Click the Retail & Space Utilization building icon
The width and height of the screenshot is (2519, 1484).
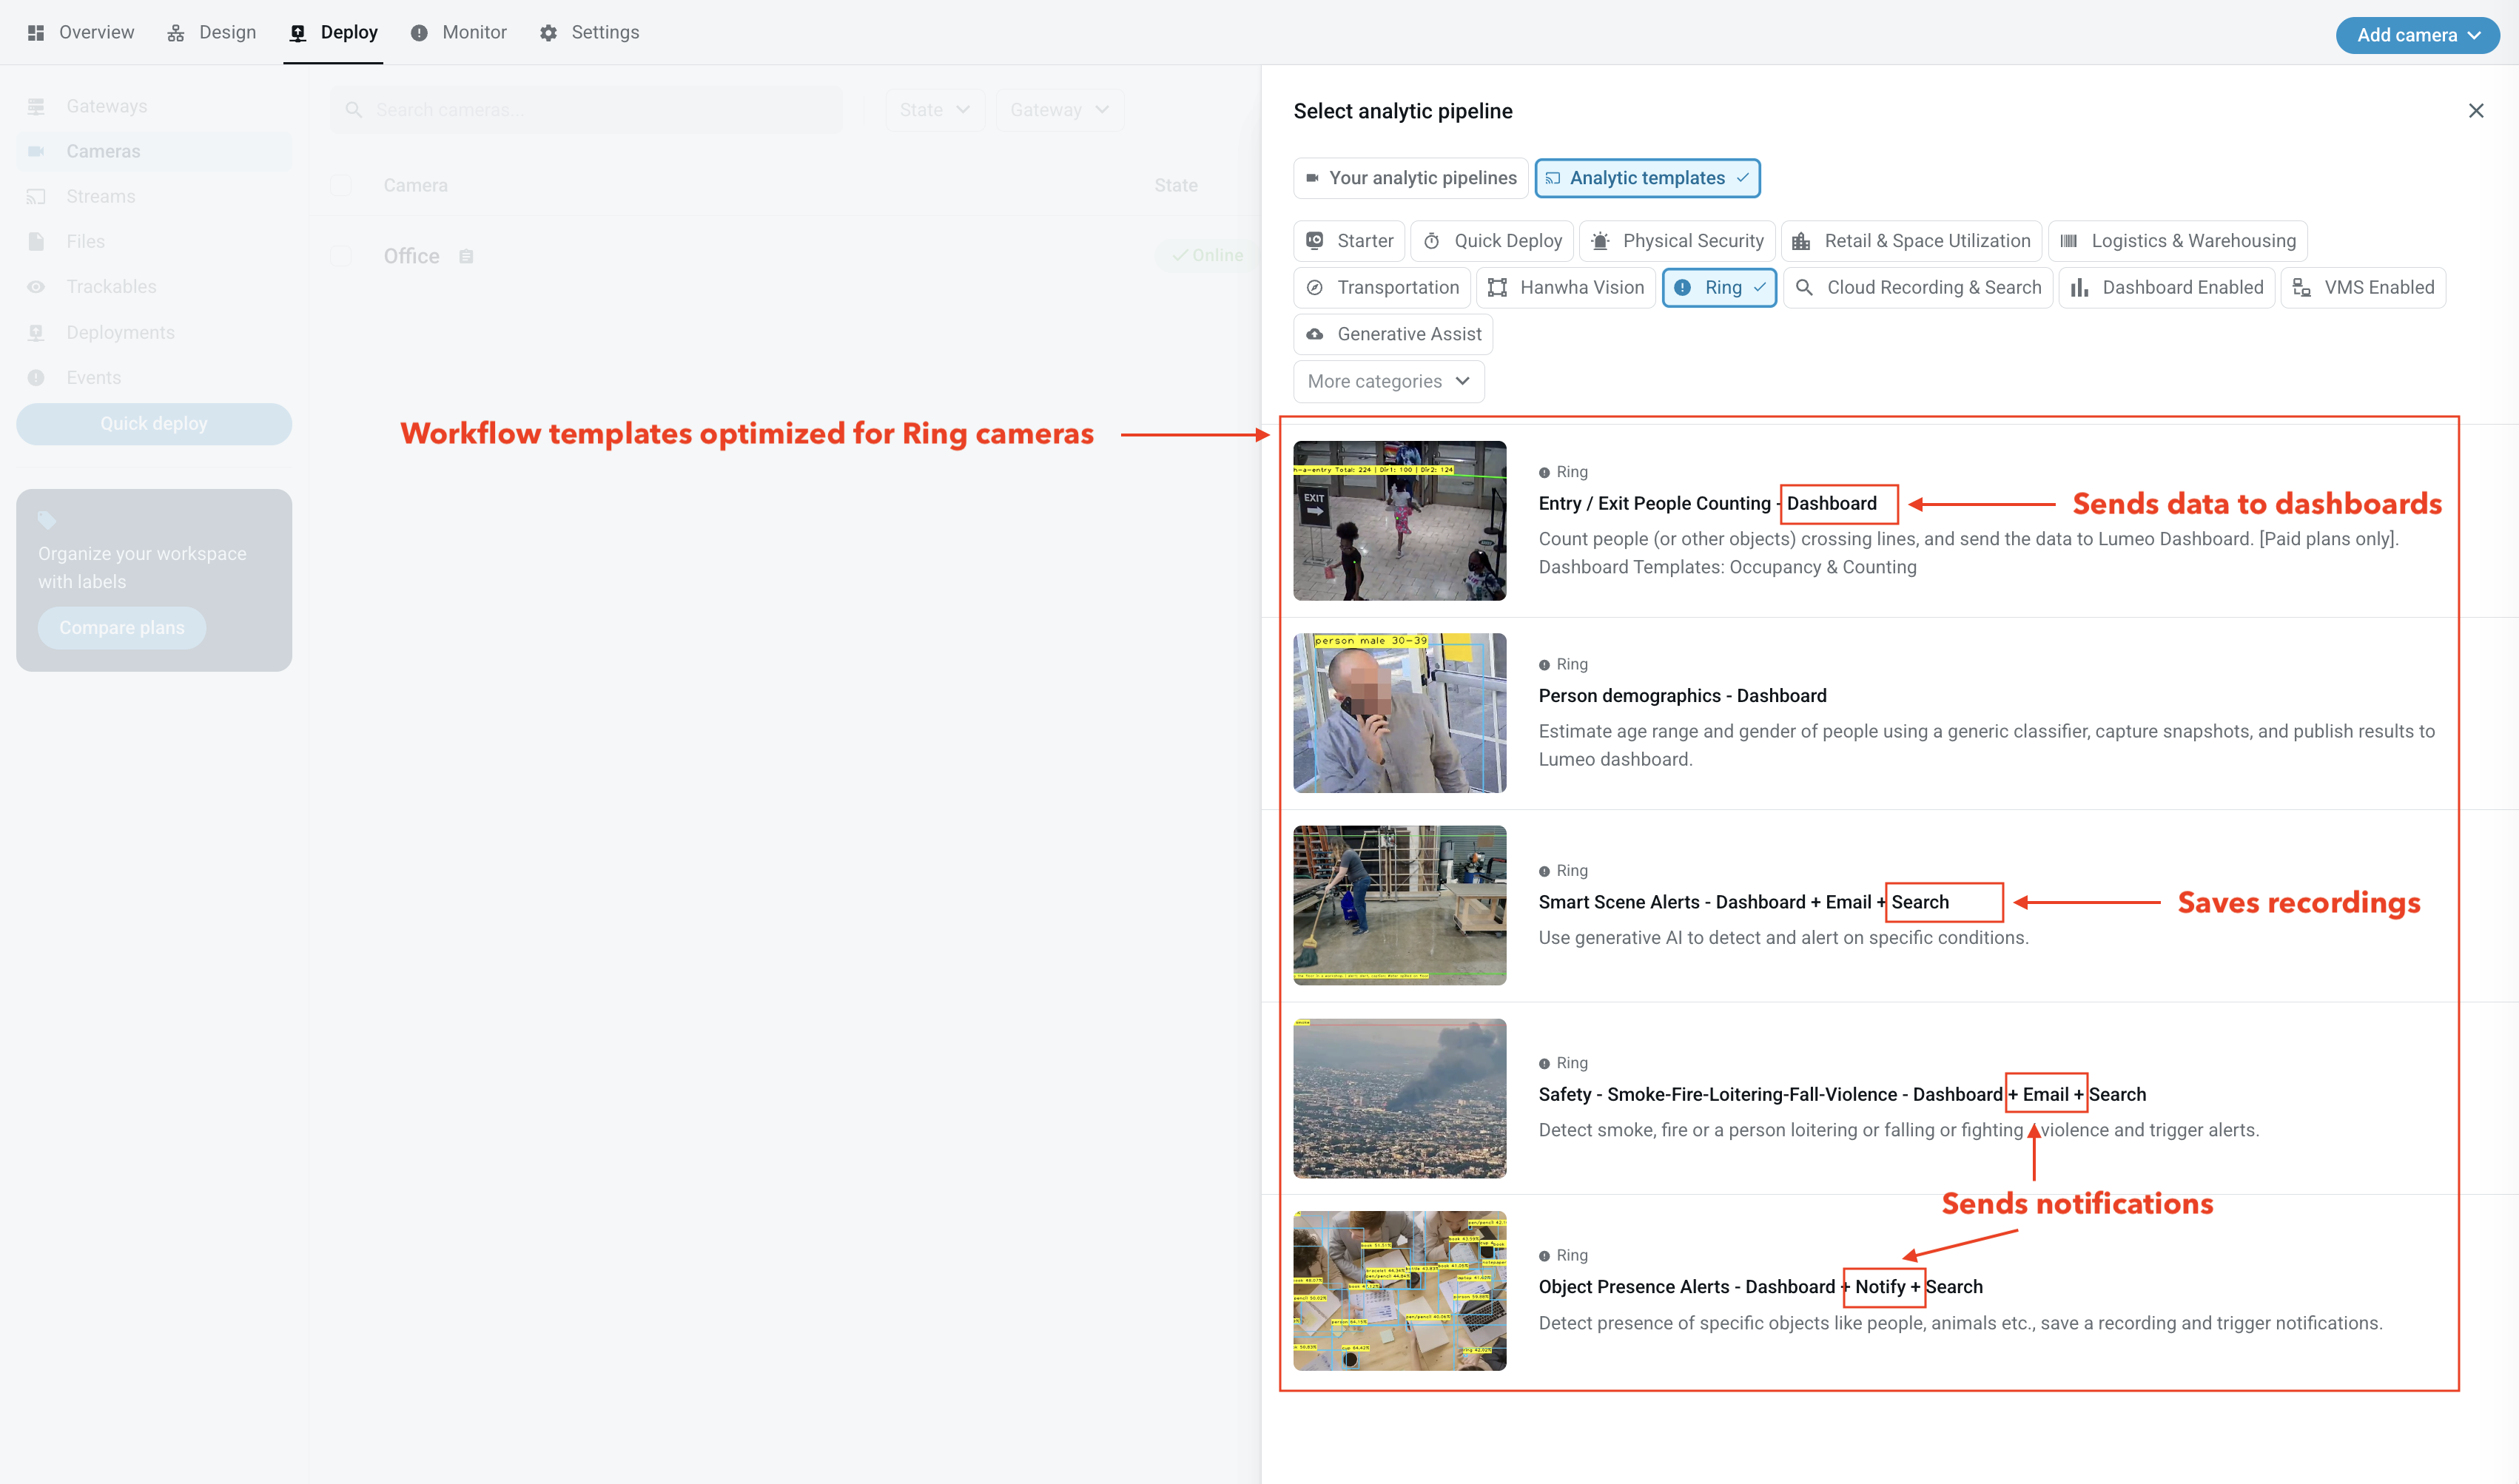1801,241
